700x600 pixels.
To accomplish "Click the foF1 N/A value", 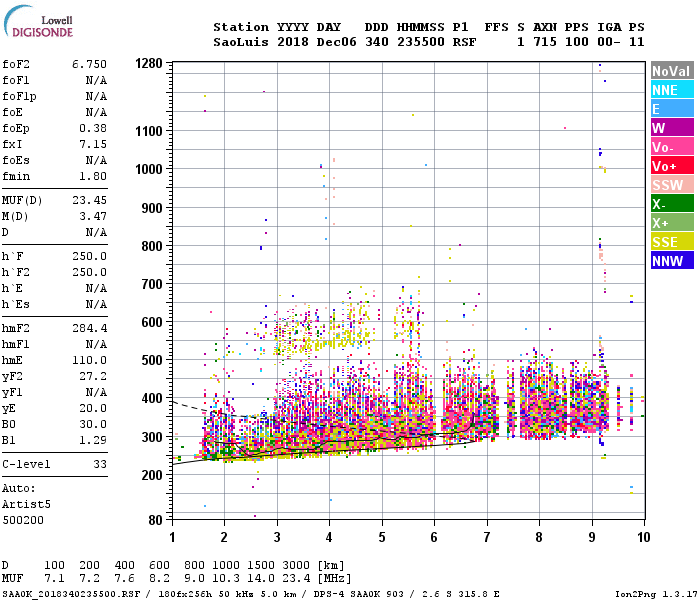I will 96,80.
